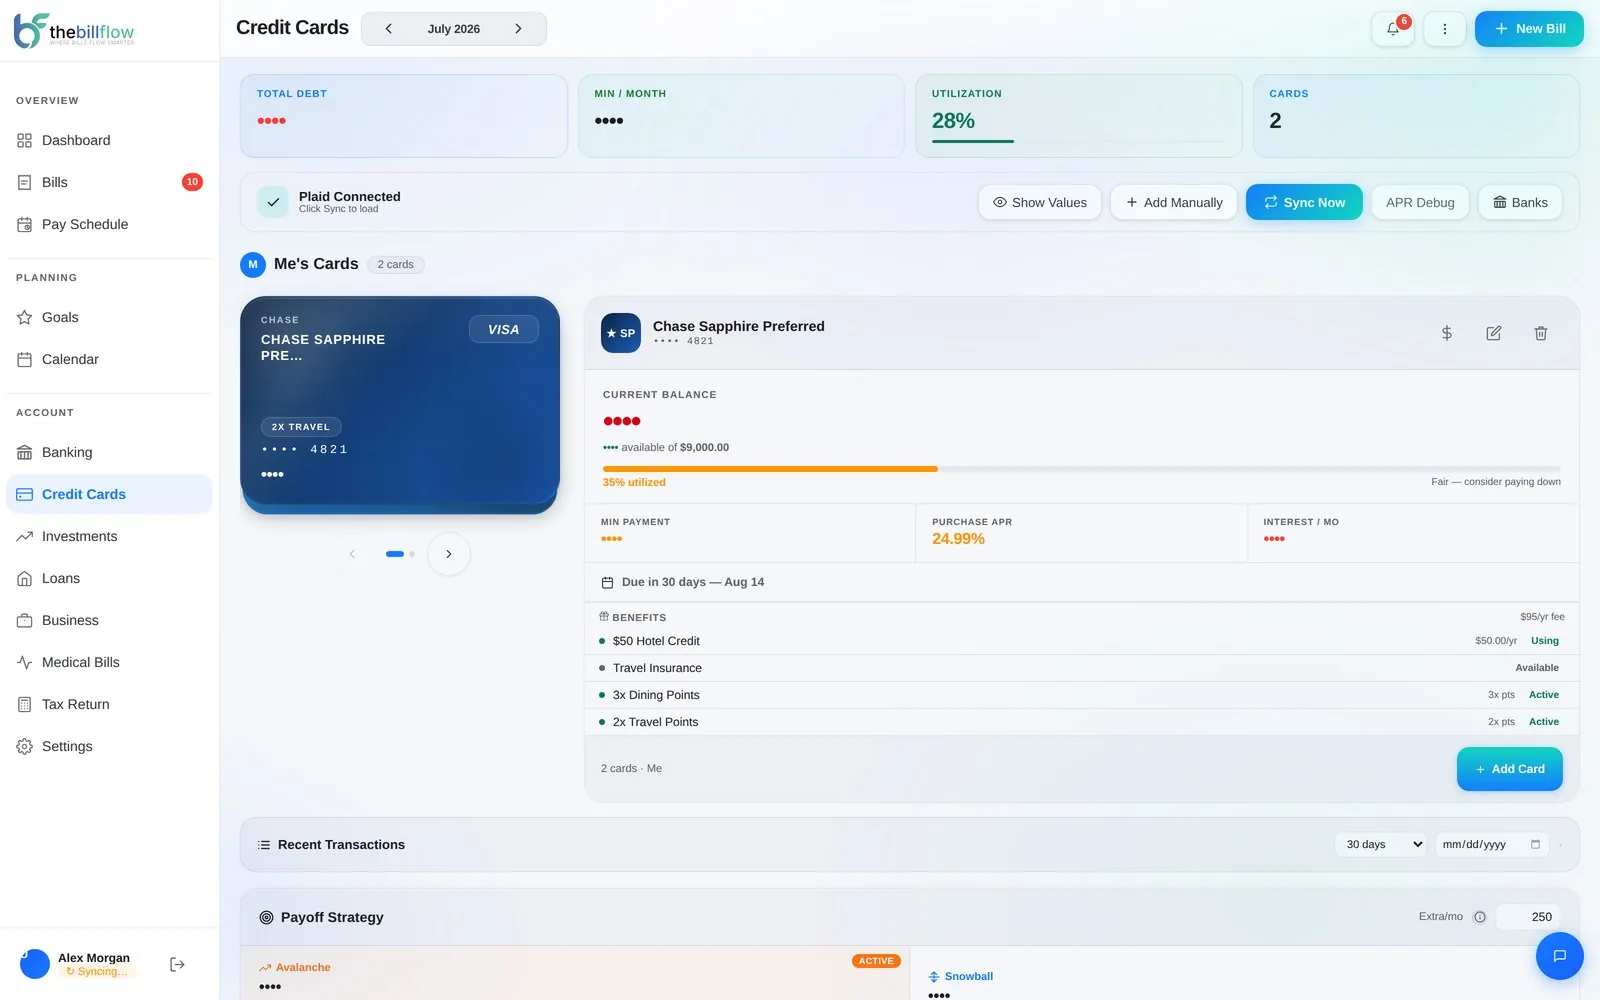Click Due in 30 days — Aug 14
Viewport: 1600px width, 1000px height.
[x=693, y=582]
